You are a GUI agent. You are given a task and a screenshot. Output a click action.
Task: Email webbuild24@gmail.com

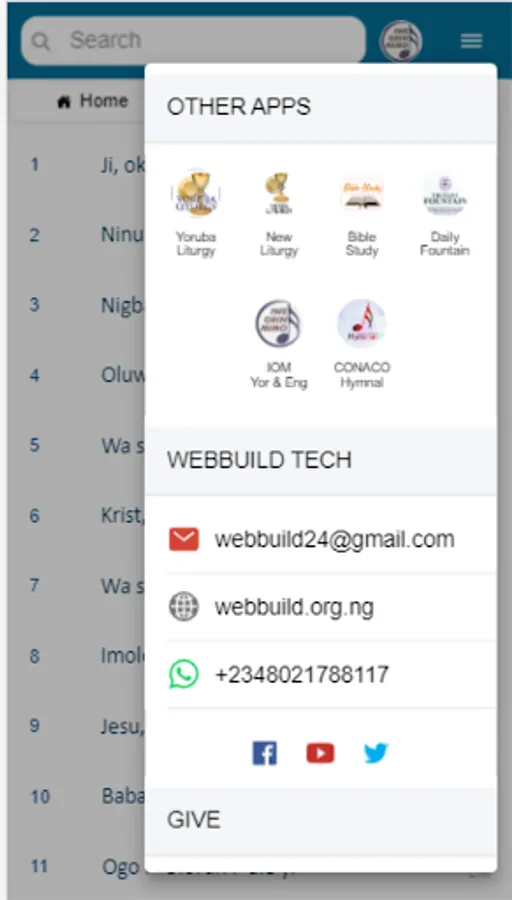[x=332, y=540]
